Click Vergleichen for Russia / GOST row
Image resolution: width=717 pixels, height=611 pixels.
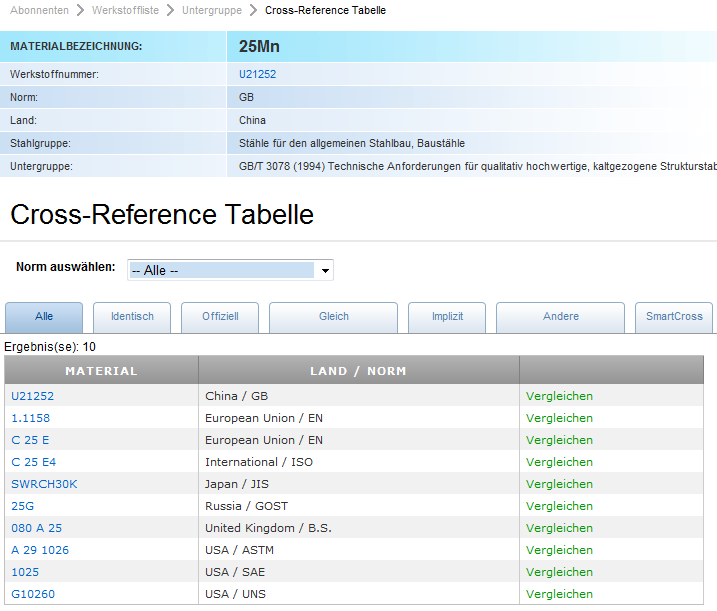pos(559,506)
